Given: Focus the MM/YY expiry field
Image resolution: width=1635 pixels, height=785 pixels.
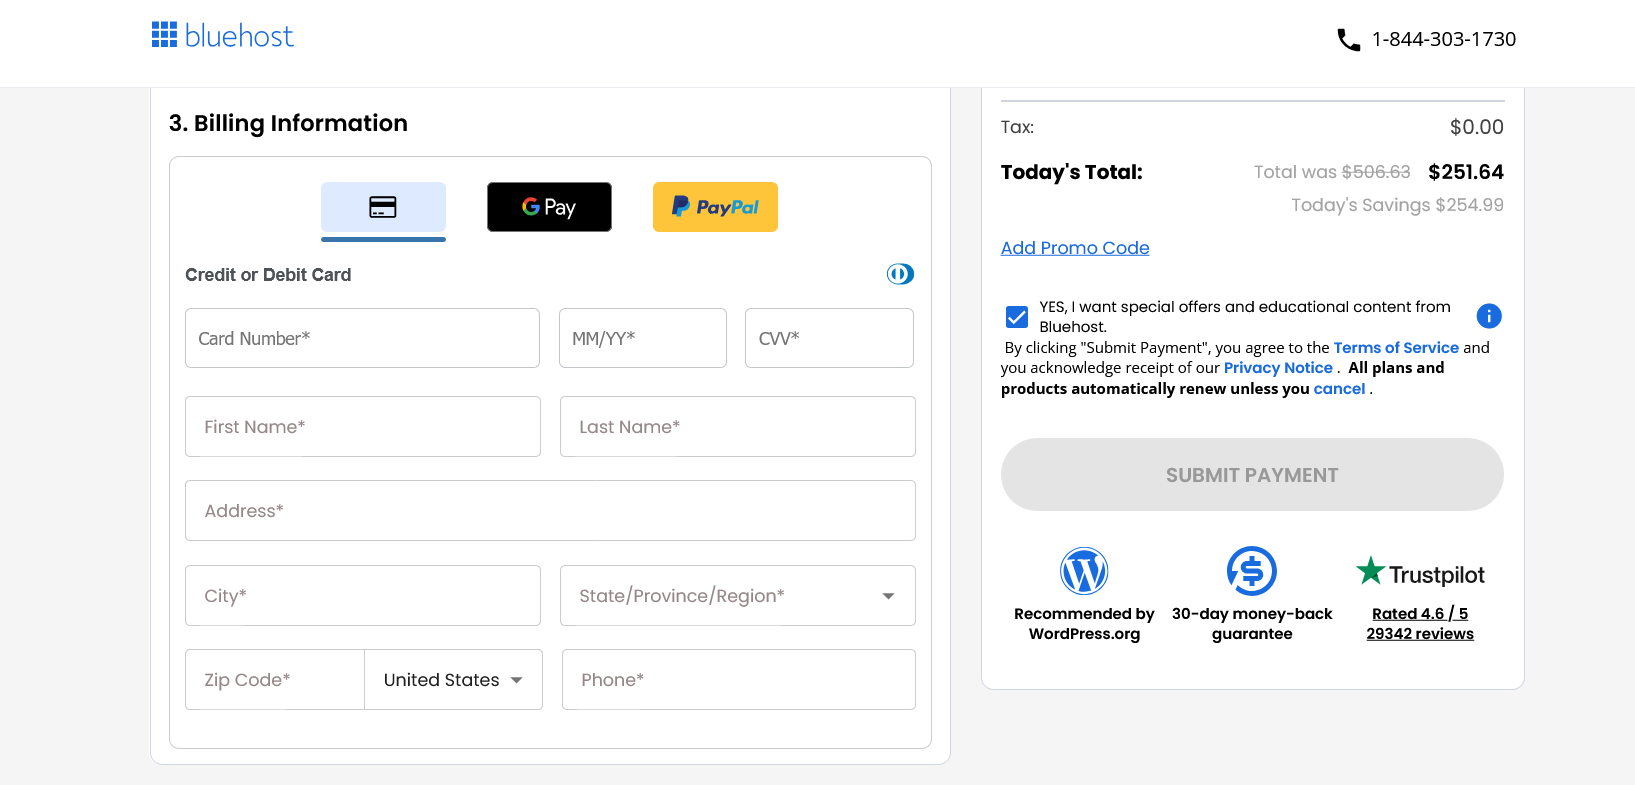Looking at the screenshot, I should pos(643,338).
